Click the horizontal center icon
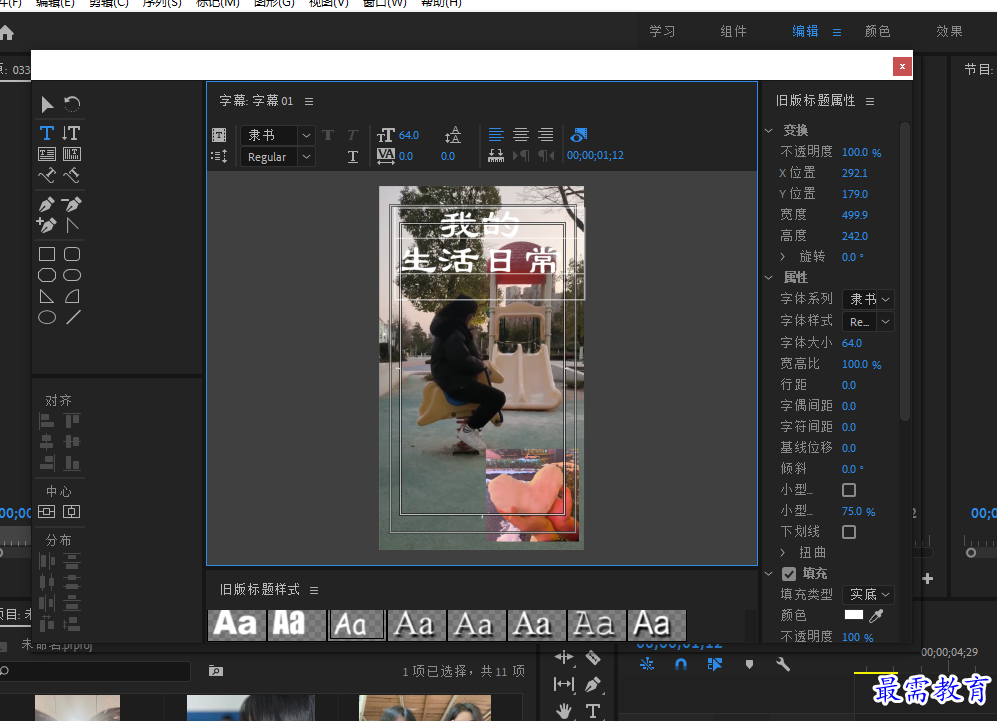Viewport: 997px width, 721px height. [72, 512]
